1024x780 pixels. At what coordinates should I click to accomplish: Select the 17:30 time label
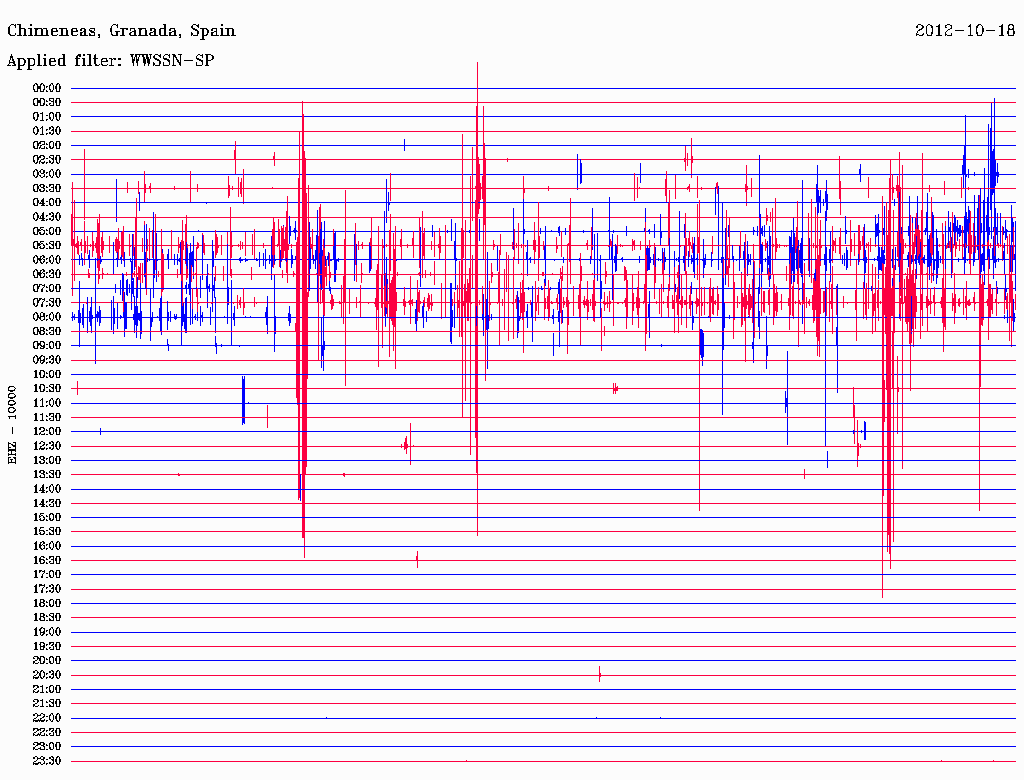[46, 589]
